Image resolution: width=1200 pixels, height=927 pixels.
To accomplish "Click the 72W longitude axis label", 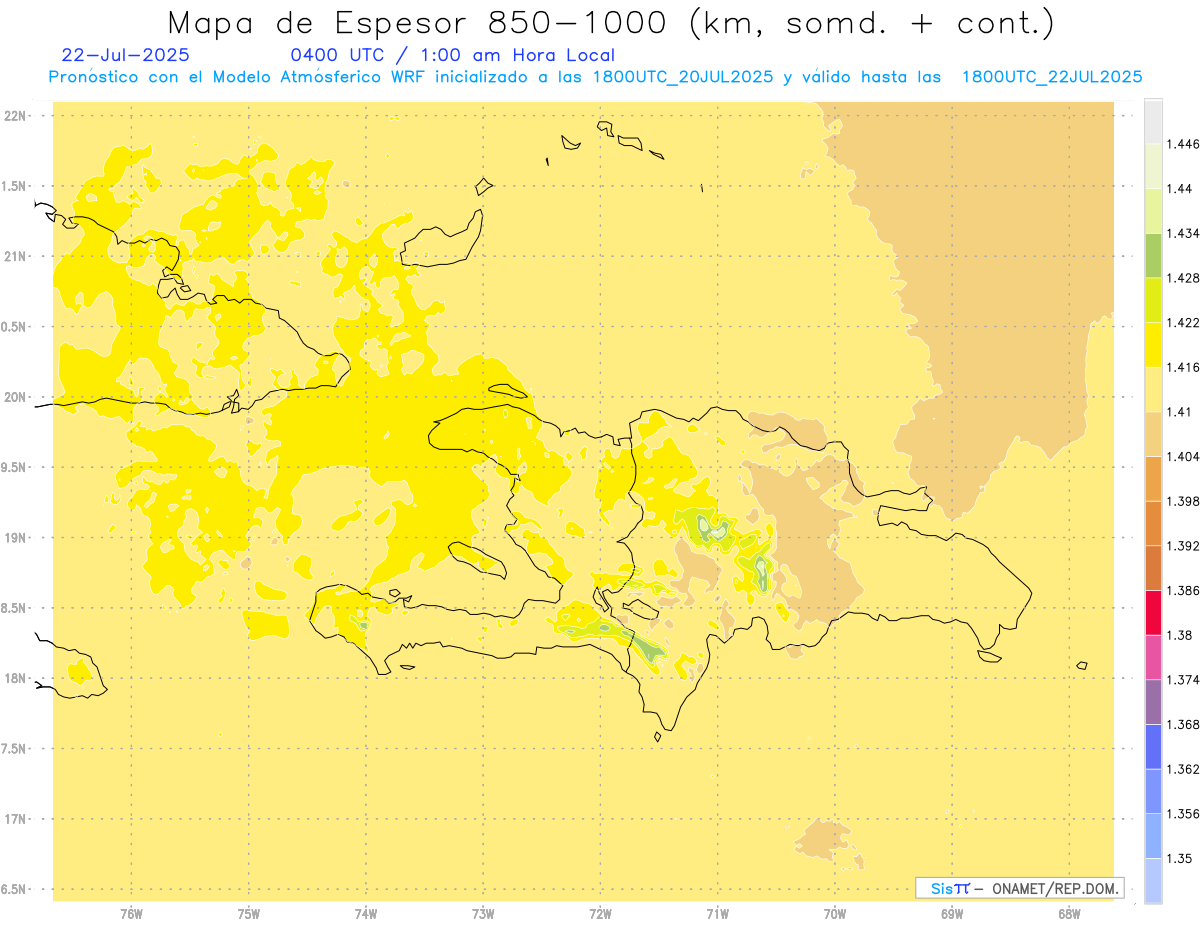I will [x=600, y=913].
